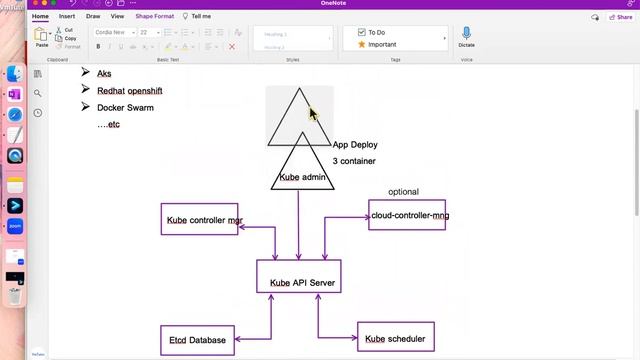The width and height of the screenshot is (640, 360).
Task: Click the Undo arrow in title bar
Action: [x=72, y=3]
